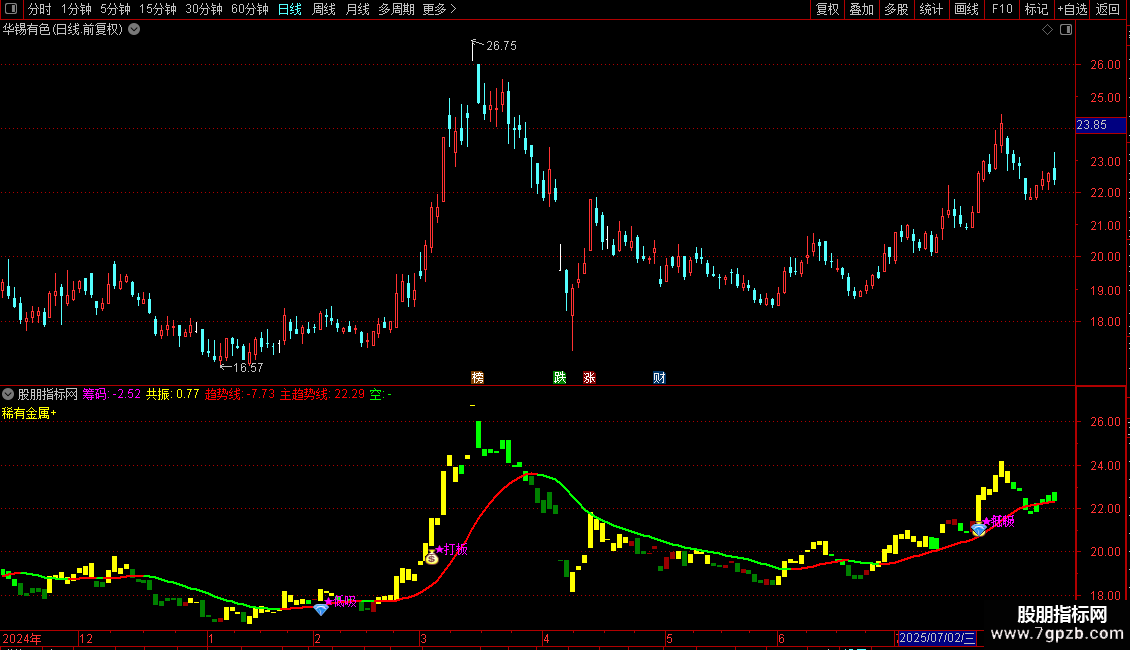Viewport: 1130px width, 650px height.
Task: Open F10 company info
Action: click(1002, 9)
